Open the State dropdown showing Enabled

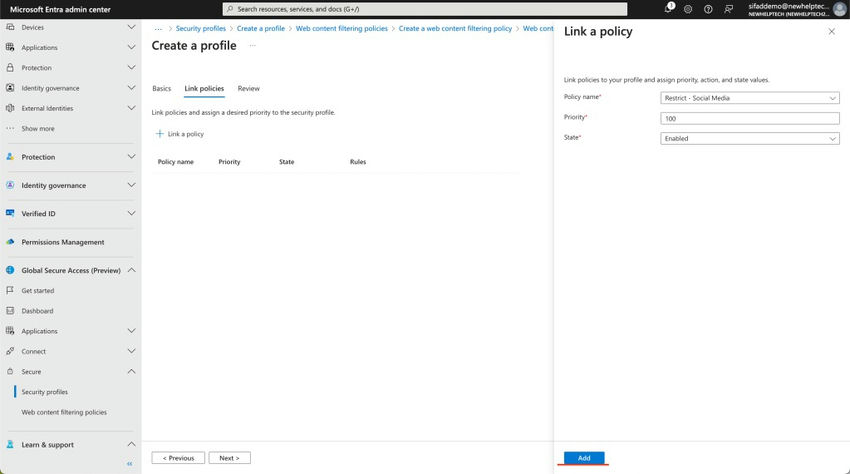point(750,138)
